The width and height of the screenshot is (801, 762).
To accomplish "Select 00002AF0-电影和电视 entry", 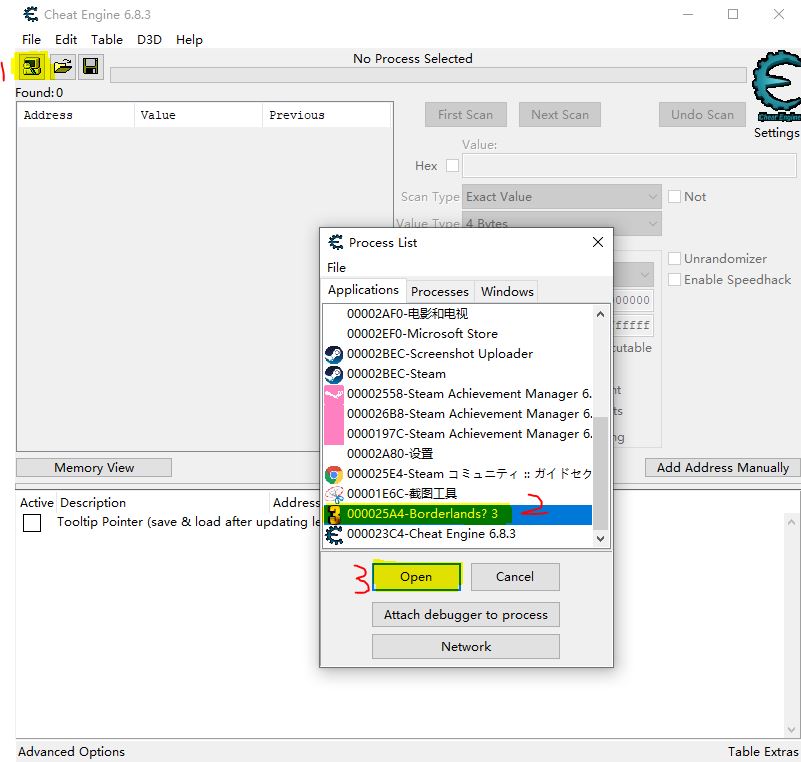I will coord(458,314).
